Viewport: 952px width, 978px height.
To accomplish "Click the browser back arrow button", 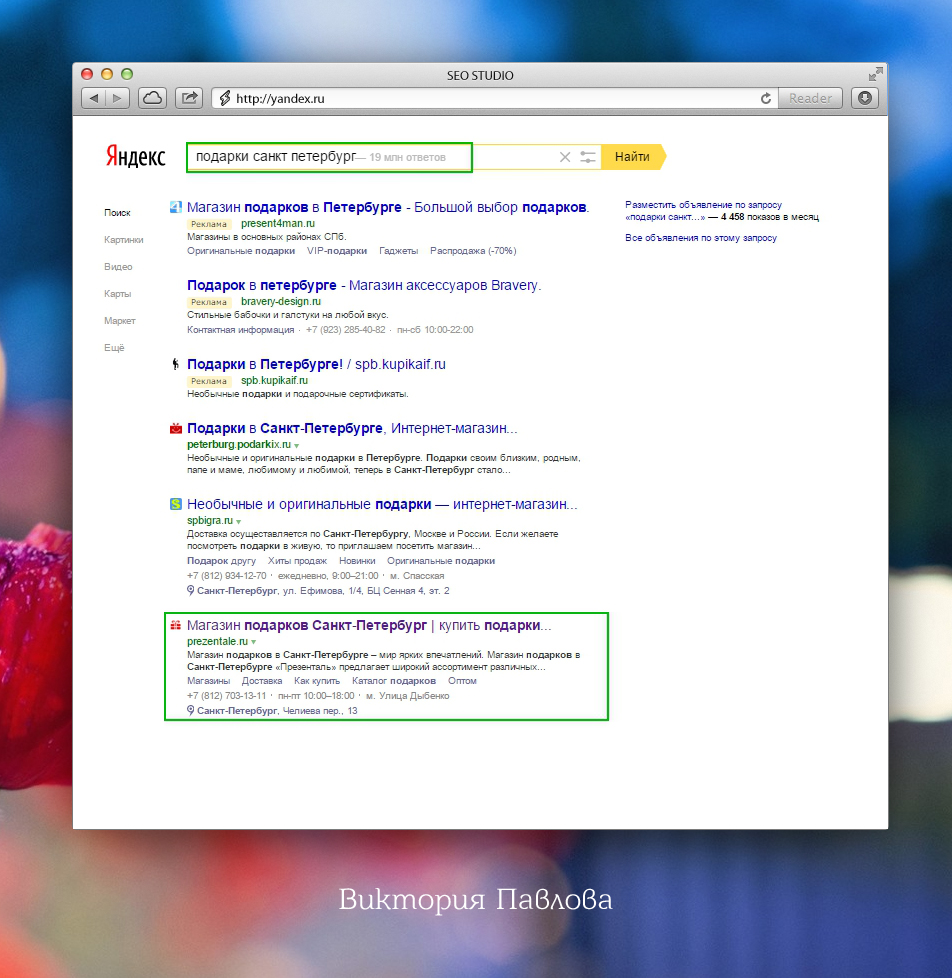I will tap(94, 98).
